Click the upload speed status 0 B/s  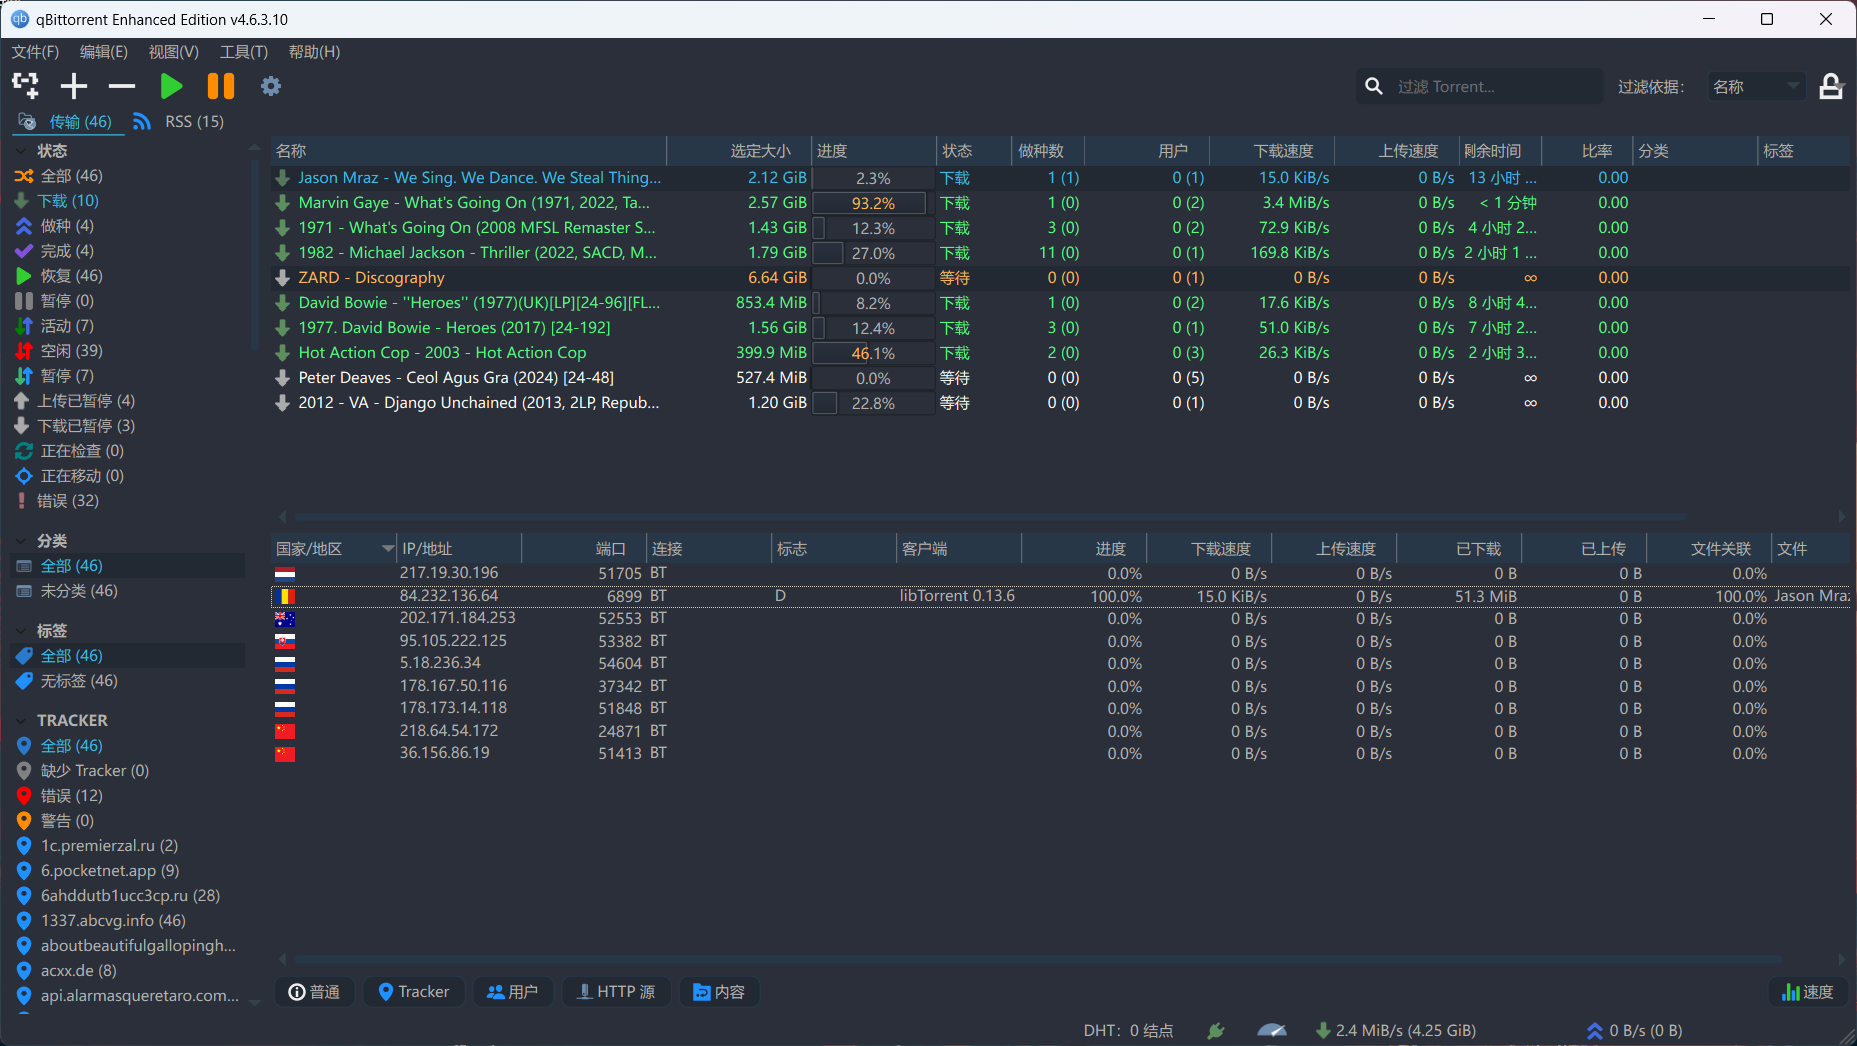tap(1634, 1031)
